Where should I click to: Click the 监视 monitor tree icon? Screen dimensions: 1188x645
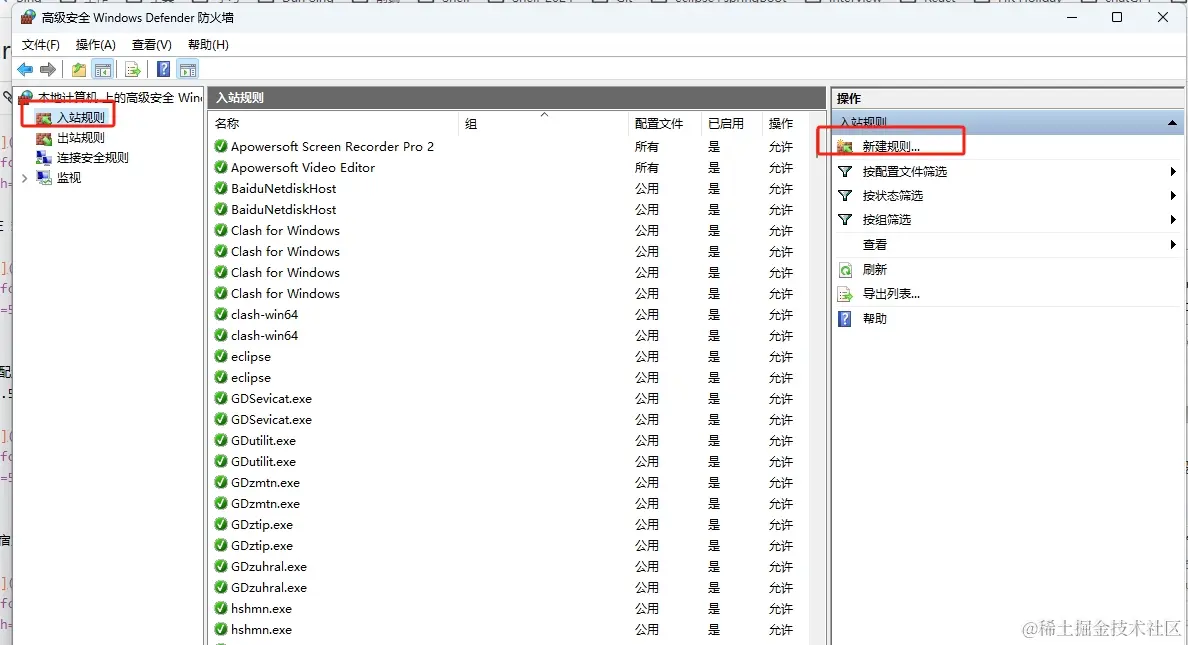(x=44, y=177)
